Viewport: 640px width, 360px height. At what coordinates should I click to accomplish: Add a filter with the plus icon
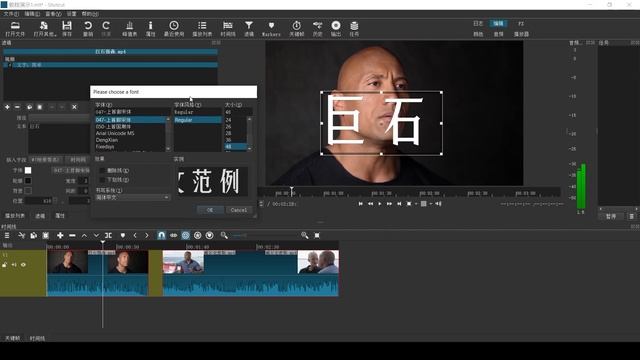[x=7, y=107]
